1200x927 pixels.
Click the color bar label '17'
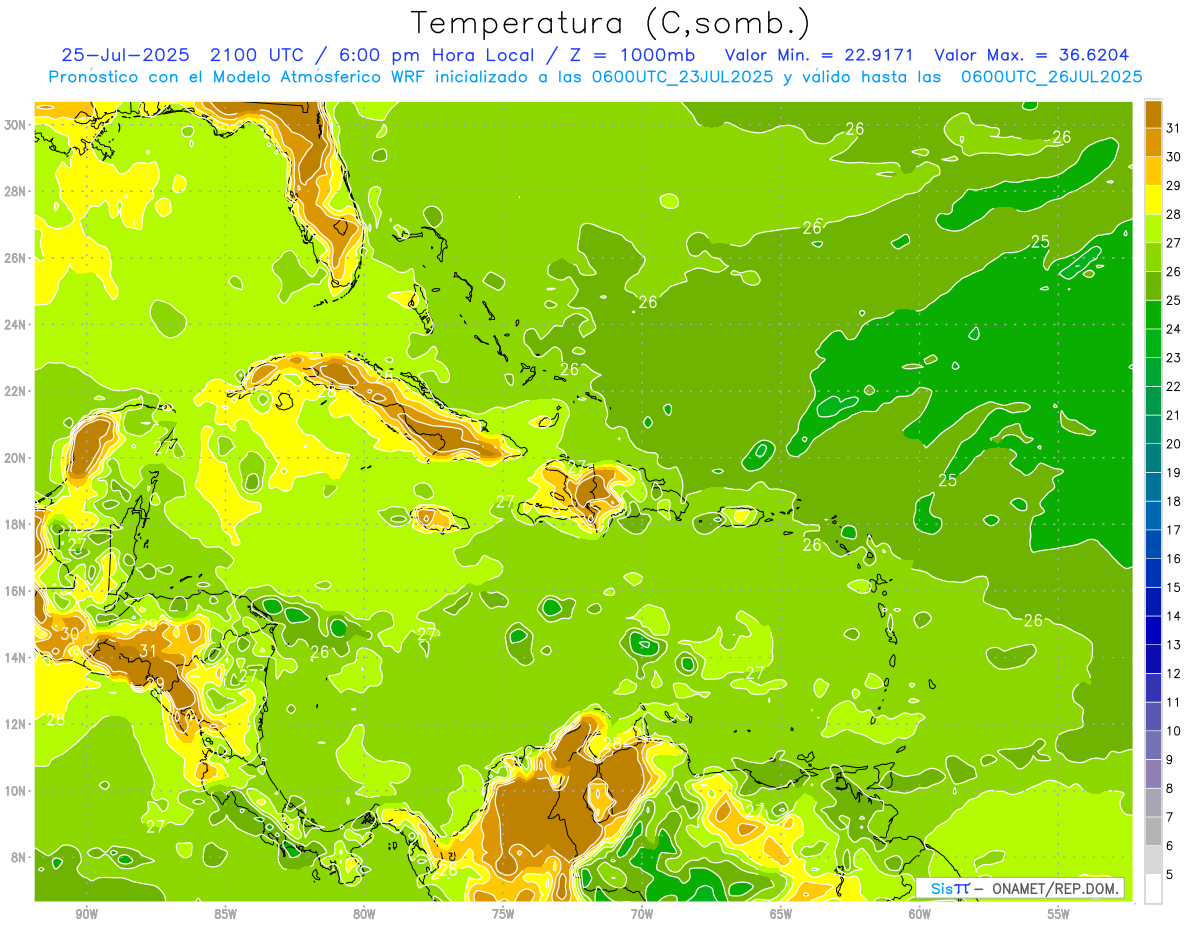point(1174,530)
